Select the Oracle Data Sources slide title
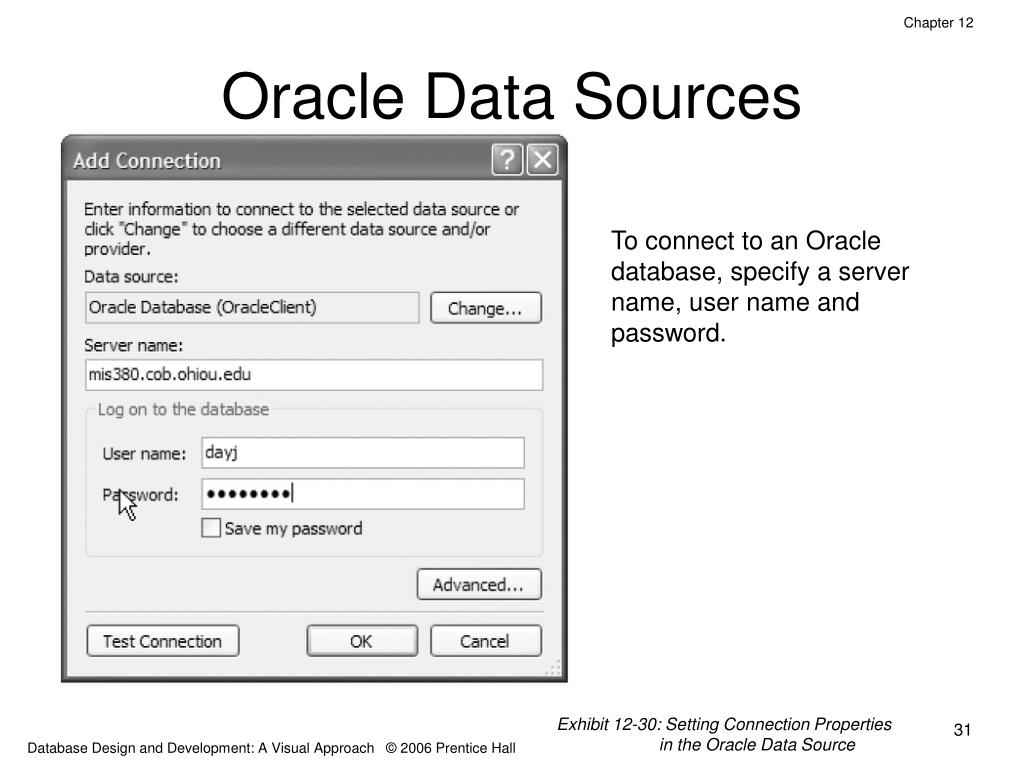Image resolution: width=1024 pixels, height=768 pixels. click(x=511, y=98)
